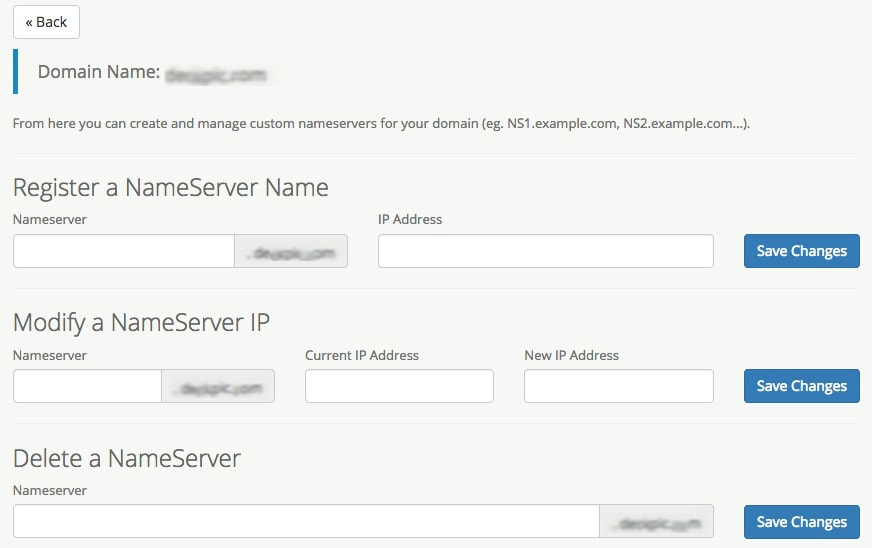Click the Current IP Address input box
Viewport: 872px width, 548px height.
pos(399,386)
